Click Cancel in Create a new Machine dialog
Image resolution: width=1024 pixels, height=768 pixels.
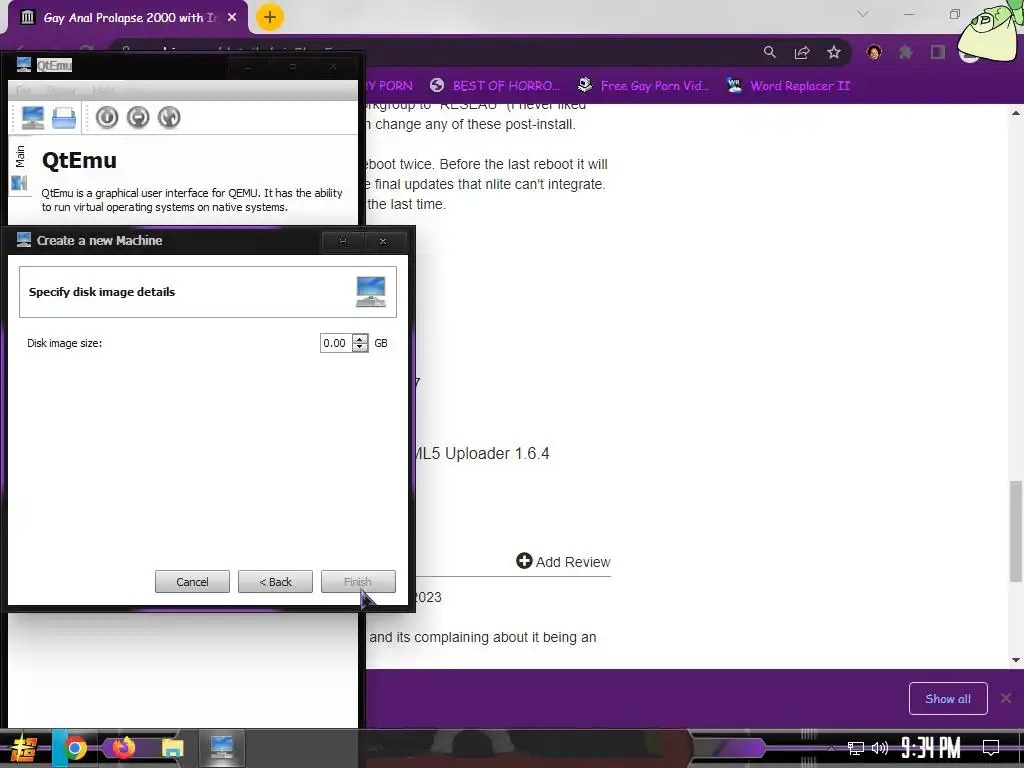pos(192,582)
